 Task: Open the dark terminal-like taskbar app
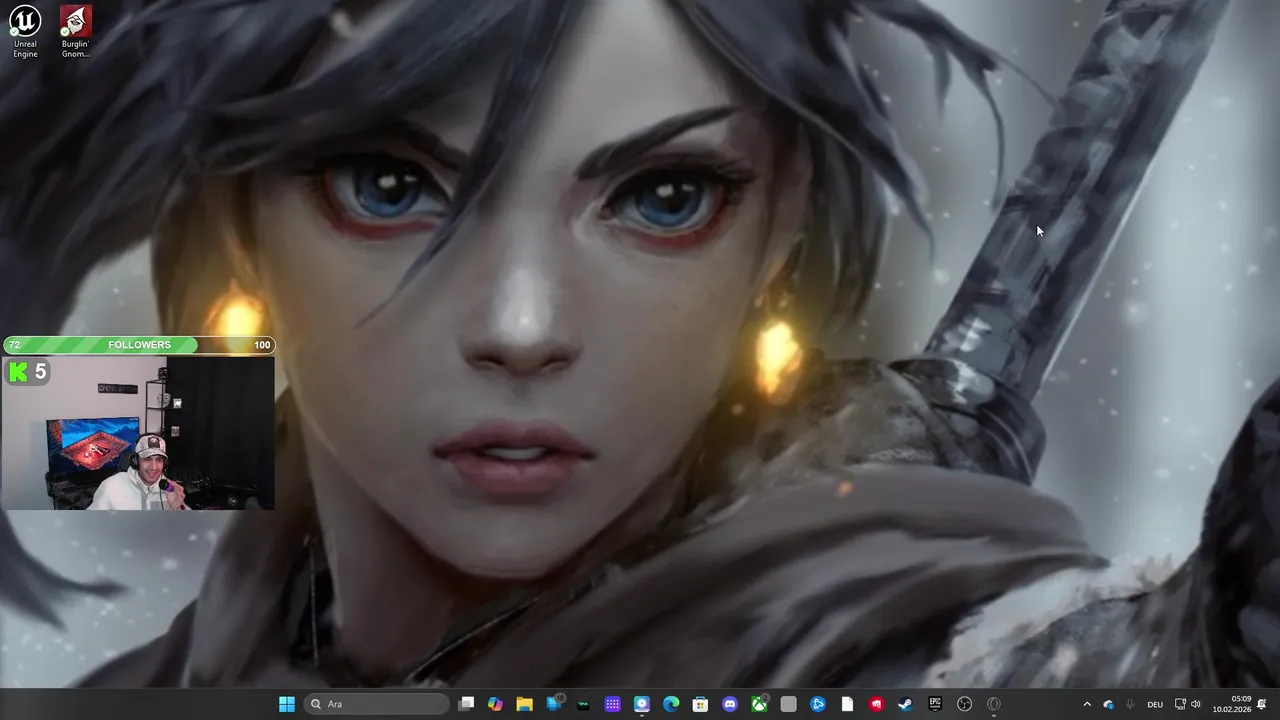click(x=583, y=704)
